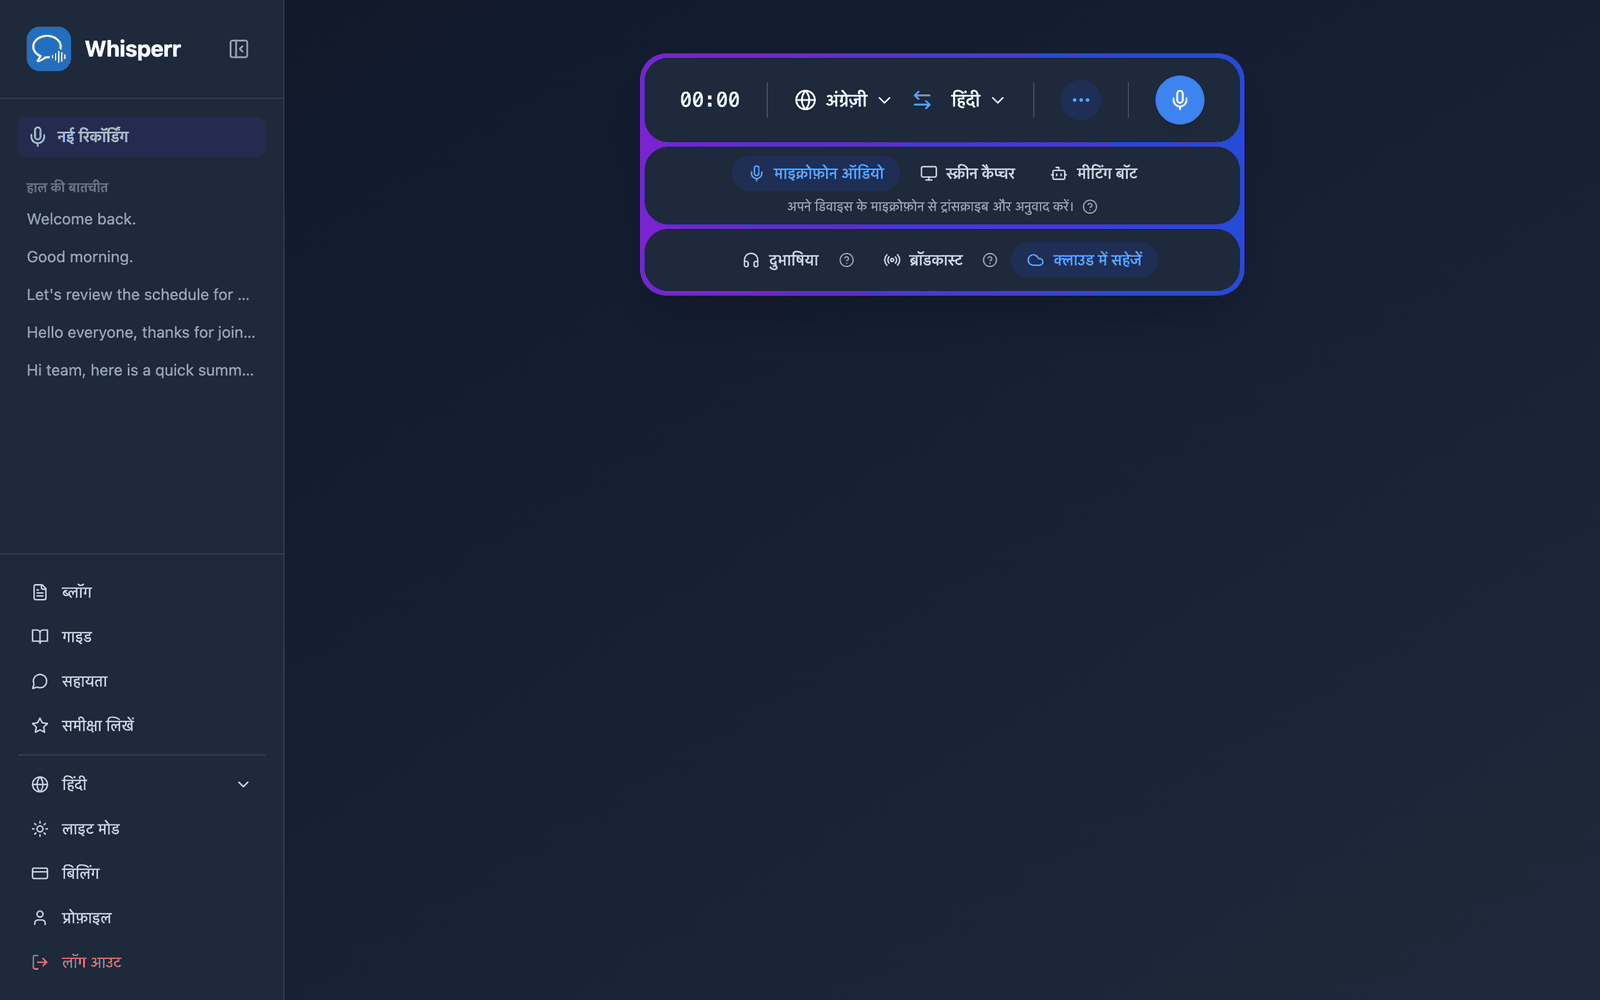The height and width of the screenshot is (1000, 1600).
Task: Expand the हिंदी interface language dropdown in sidebar
Action: pos(141,784)
